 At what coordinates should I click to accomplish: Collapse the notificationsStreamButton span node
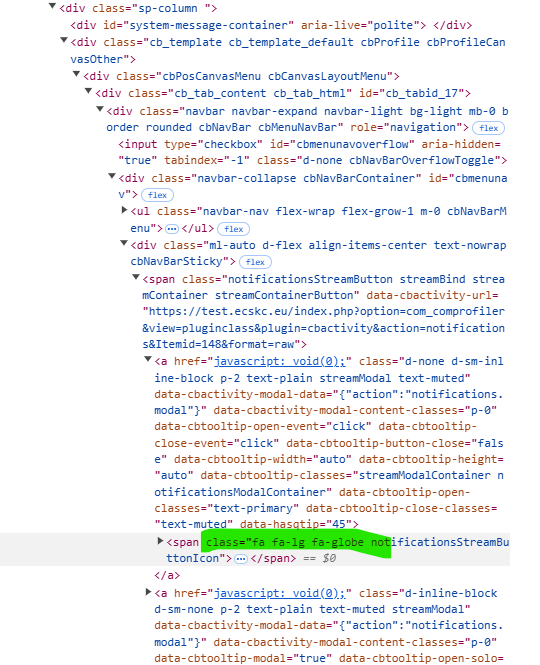click(136, 278)
